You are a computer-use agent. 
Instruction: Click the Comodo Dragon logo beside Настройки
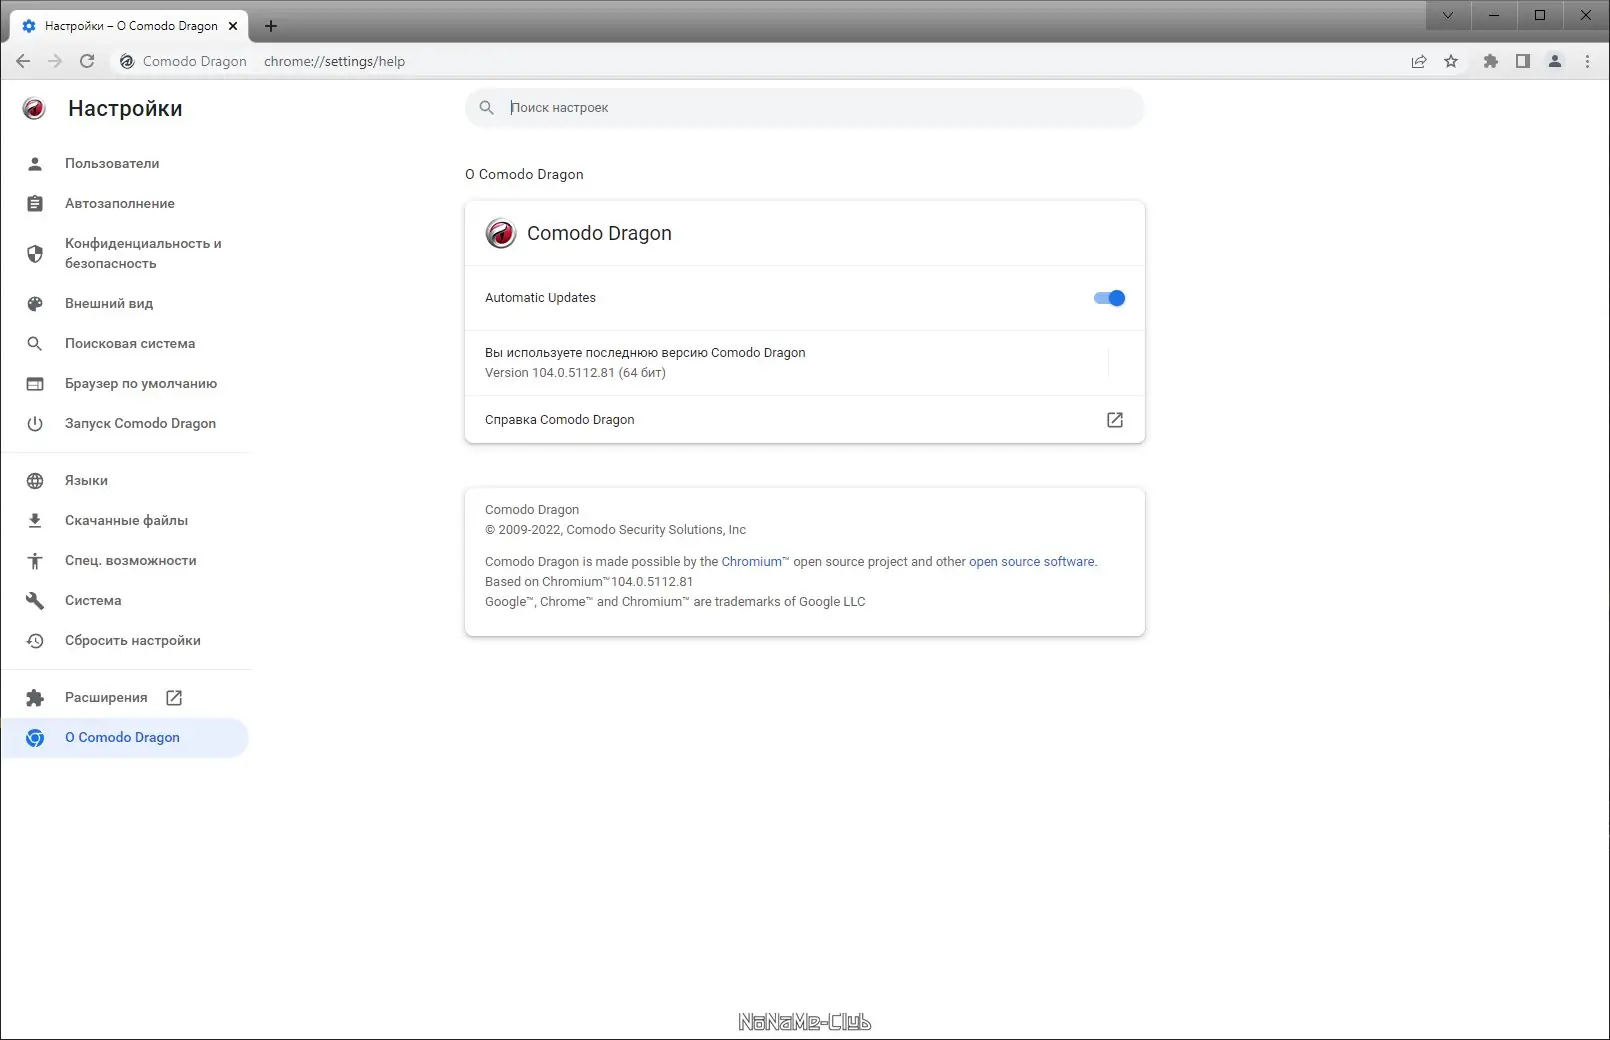click(34, 108)
